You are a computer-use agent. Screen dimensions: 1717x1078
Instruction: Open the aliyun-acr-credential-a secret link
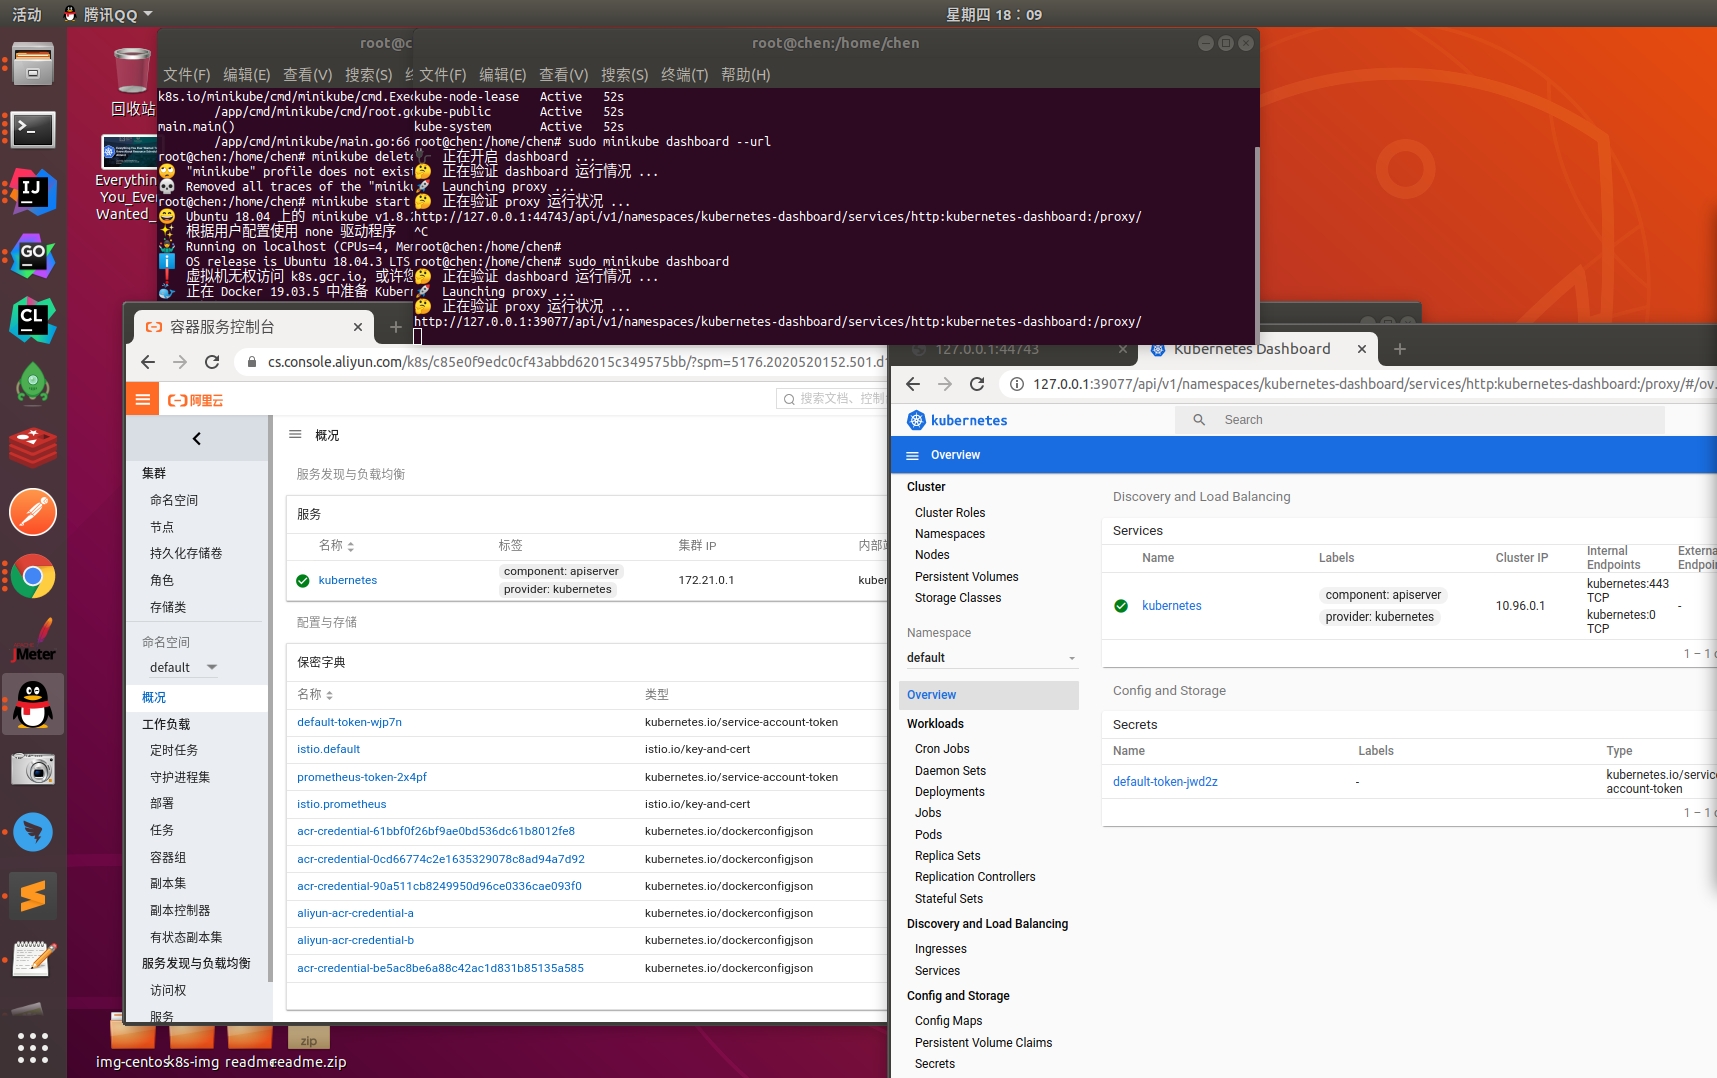[x=355, y=913]
